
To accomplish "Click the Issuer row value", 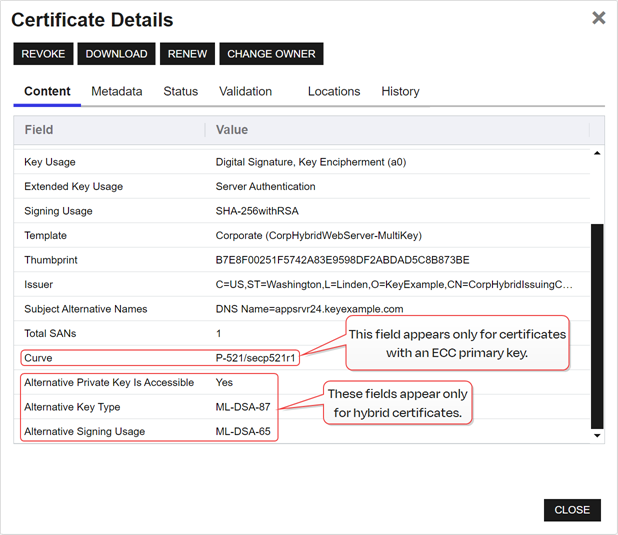I will click(394, 285).
